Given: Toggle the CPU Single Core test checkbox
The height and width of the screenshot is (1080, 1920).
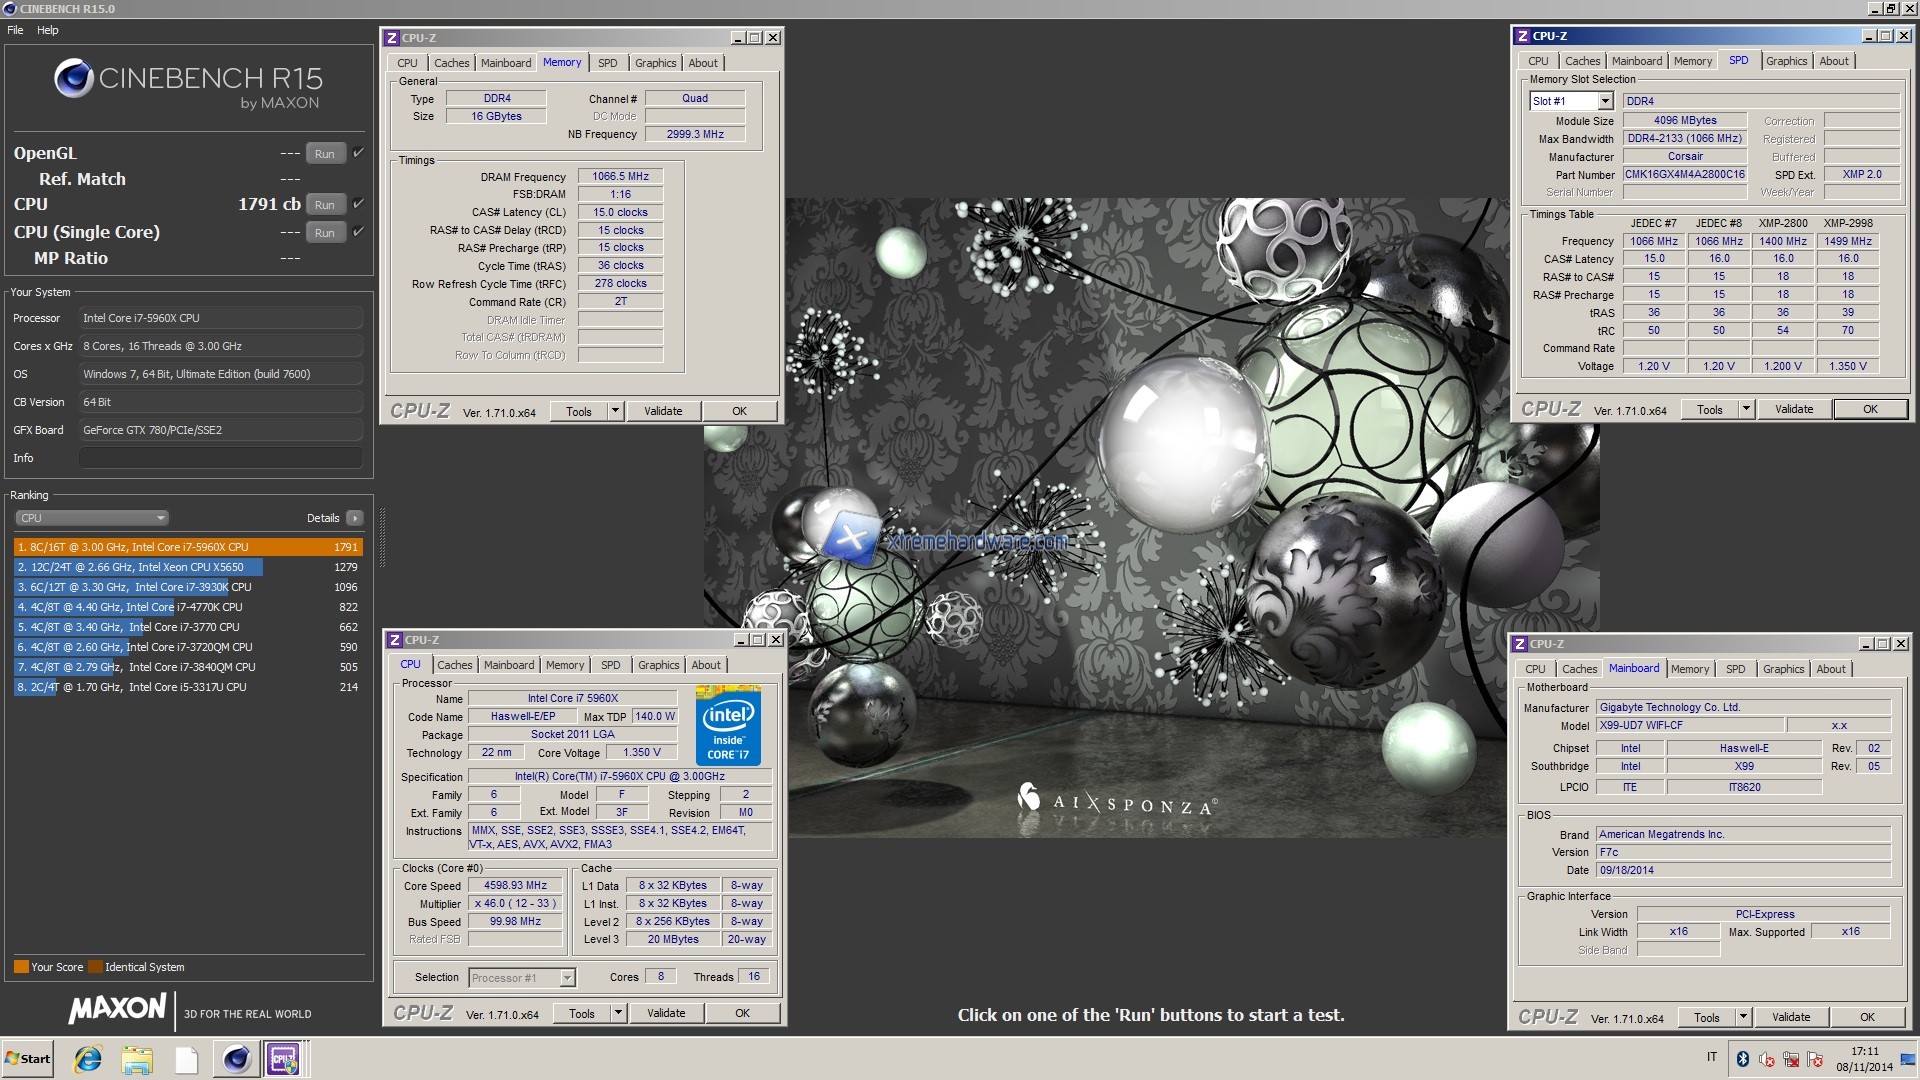Looking at the screenshot, I should pos(356,232).
